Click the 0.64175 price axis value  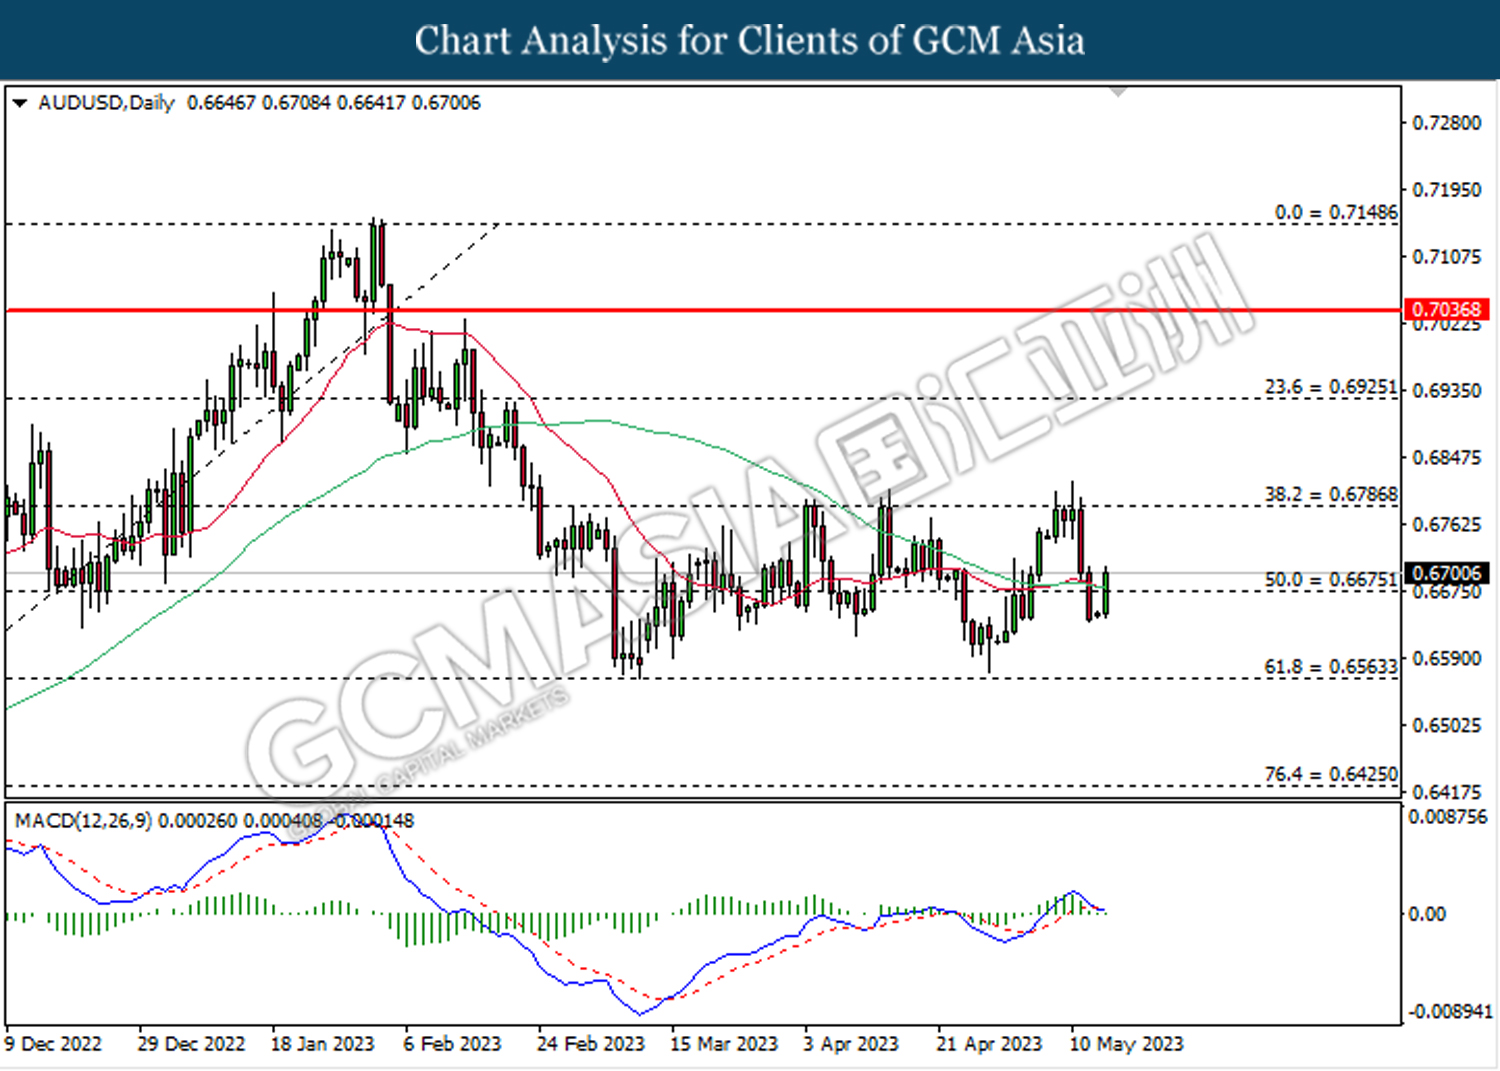pos(1446,792)
